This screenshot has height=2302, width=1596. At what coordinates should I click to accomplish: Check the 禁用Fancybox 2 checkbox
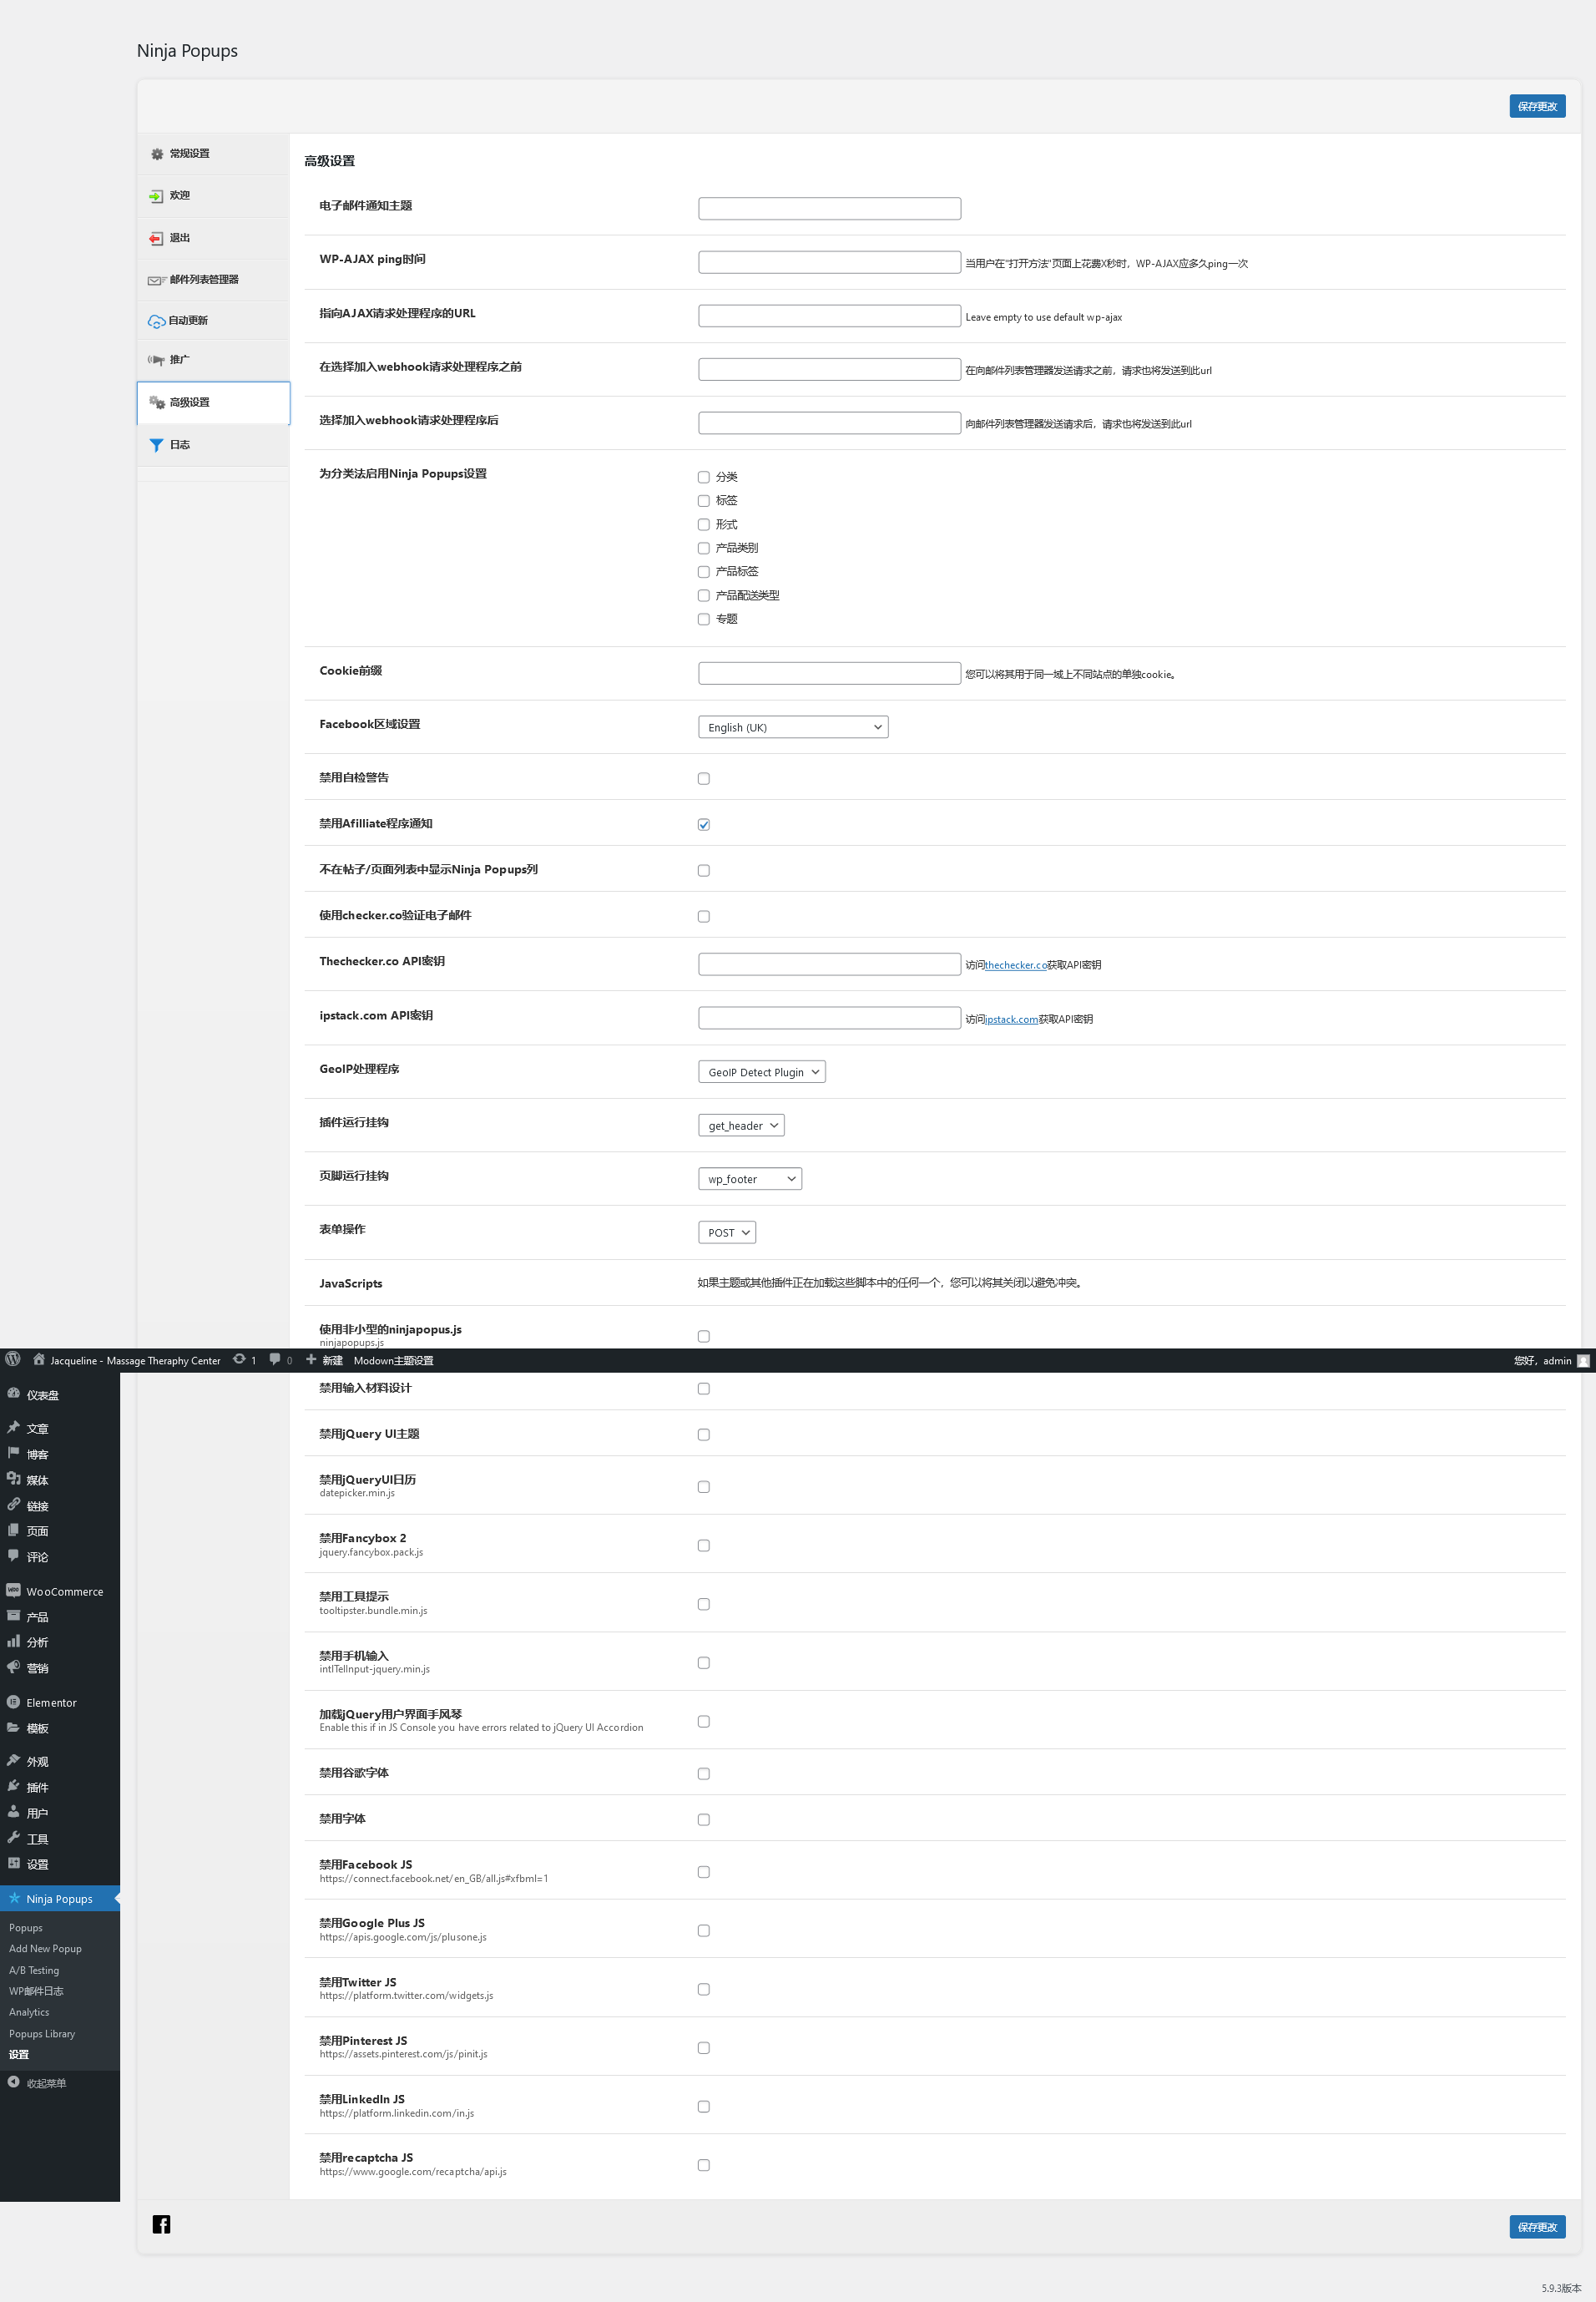pos(703,1545)
